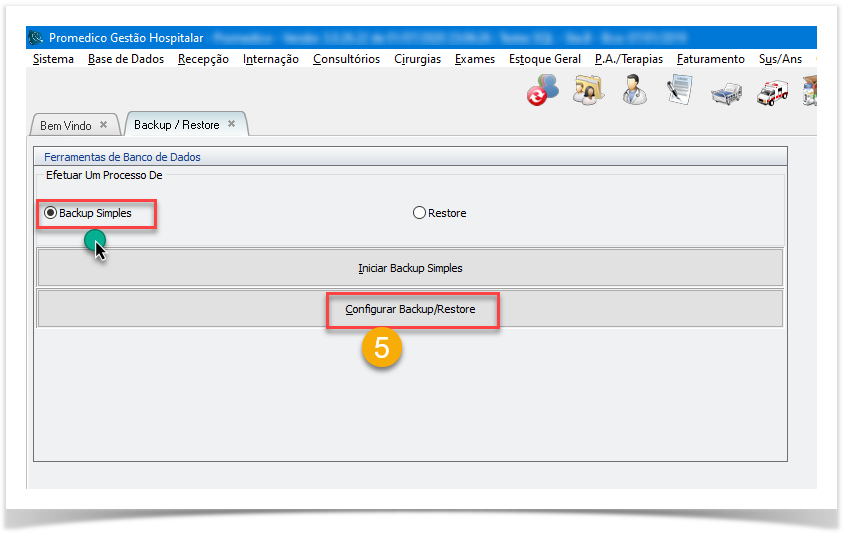Click the document with pen icon
The height and width of the screenshot is (538, 851).
point(680,91)
